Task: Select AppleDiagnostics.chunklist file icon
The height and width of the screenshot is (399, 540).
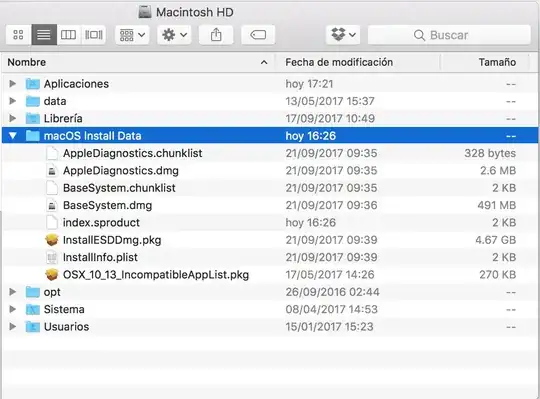Action: pyautogui.click(x=52, y=153)
